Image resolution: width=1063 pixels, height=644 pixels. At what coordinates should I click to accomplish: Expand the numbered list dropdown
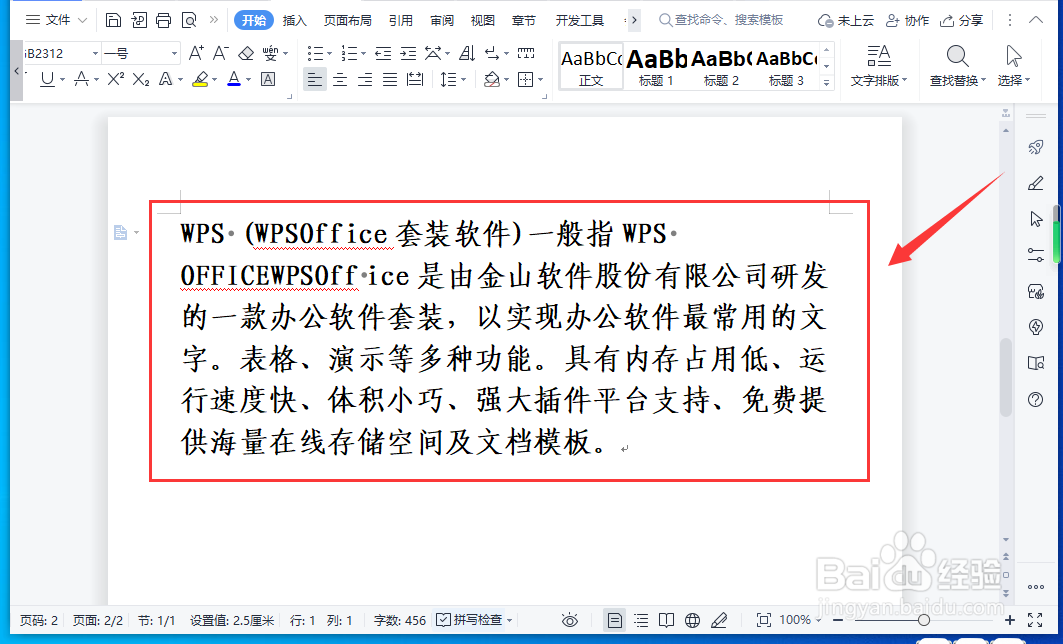point(363,54)
